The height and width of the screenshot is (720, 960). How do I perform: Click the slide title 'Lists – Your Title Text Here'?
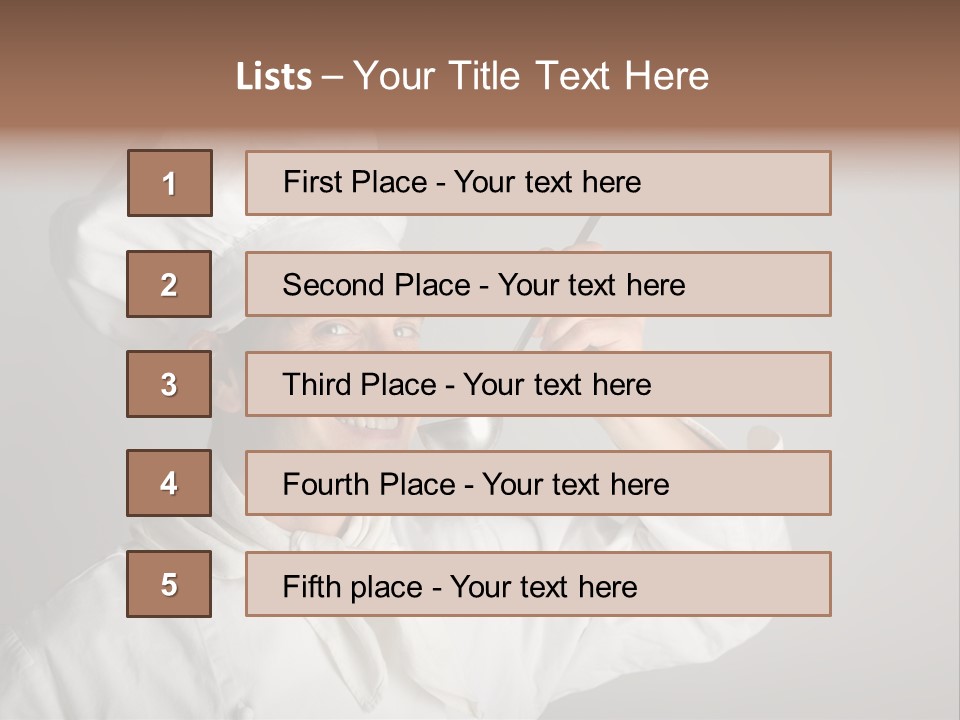coord(472,76)
